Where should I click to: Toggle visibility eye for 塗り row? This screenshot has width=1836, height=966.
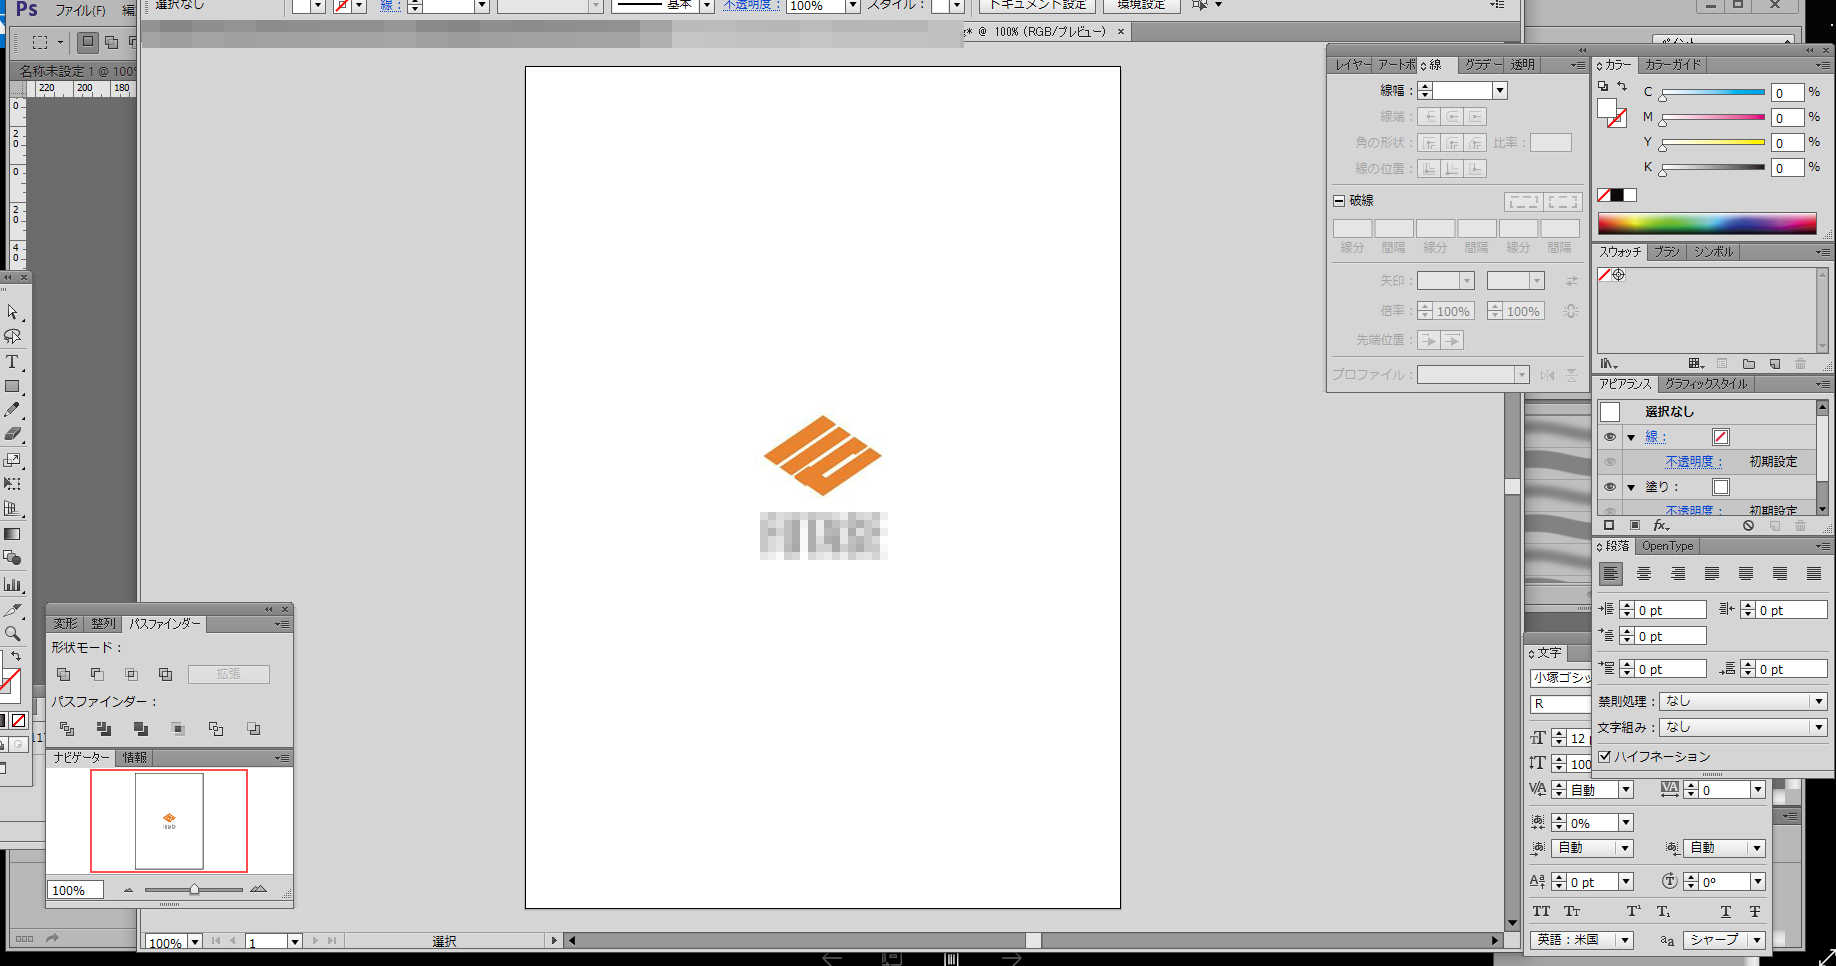point(1610,487)
